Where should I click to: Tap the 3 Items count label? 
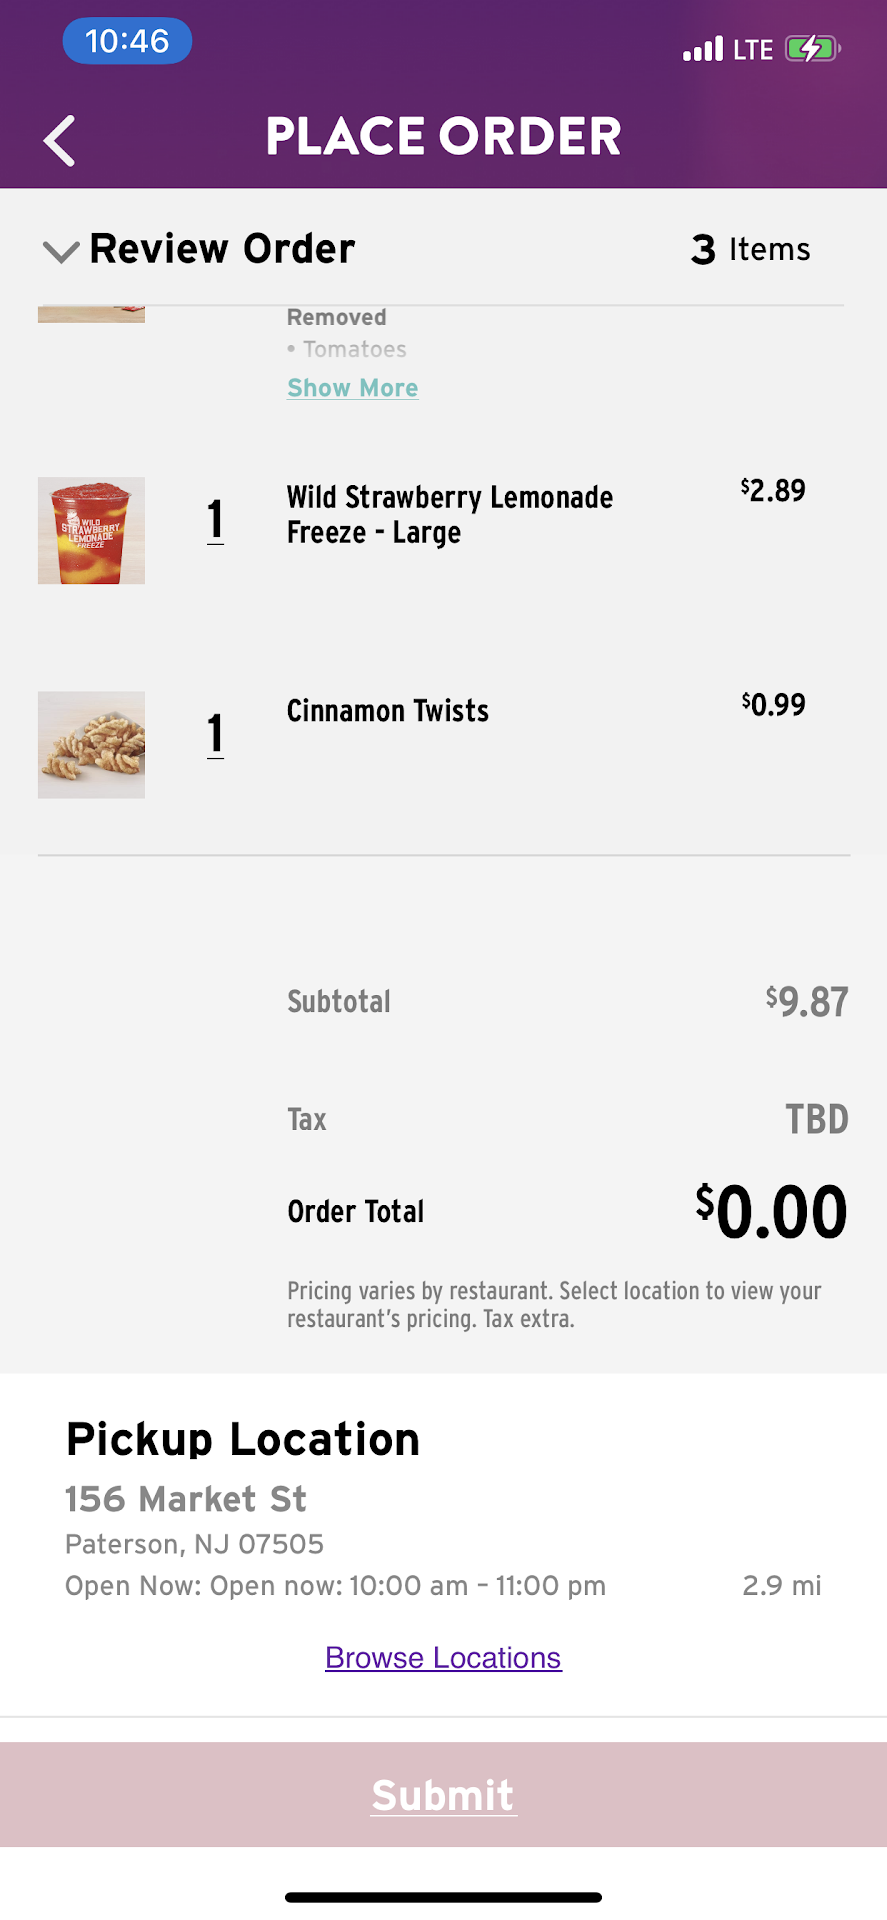coord(750,249)
